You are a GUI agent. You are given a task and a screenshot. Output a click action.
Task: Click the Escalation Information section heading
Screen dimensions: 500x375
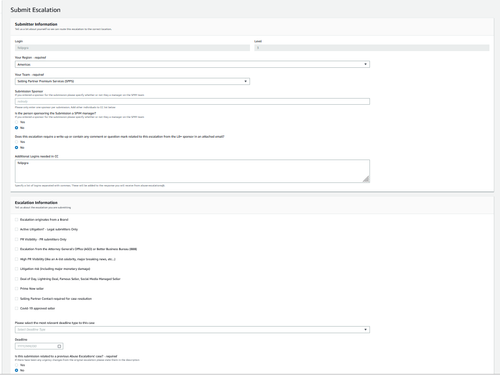click(x=36, y=203)
